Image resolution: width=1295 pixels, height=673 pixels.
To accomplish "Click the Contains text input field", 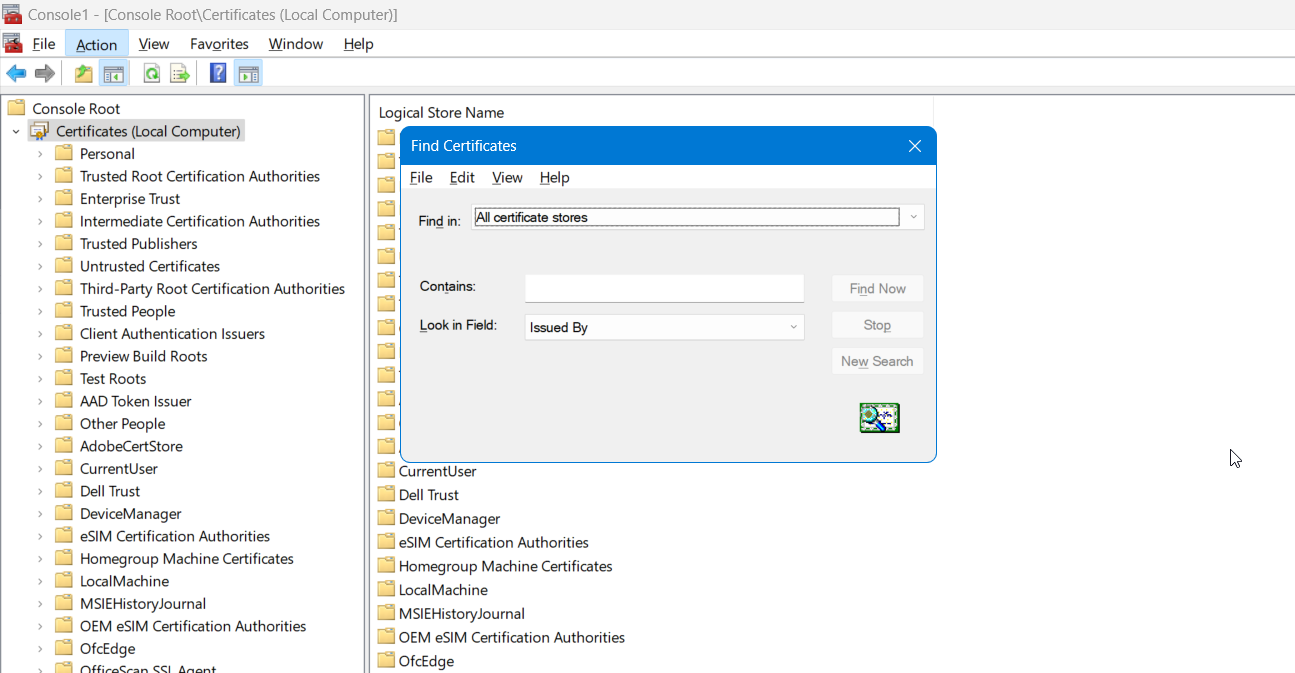I will (x=664, y=288).
